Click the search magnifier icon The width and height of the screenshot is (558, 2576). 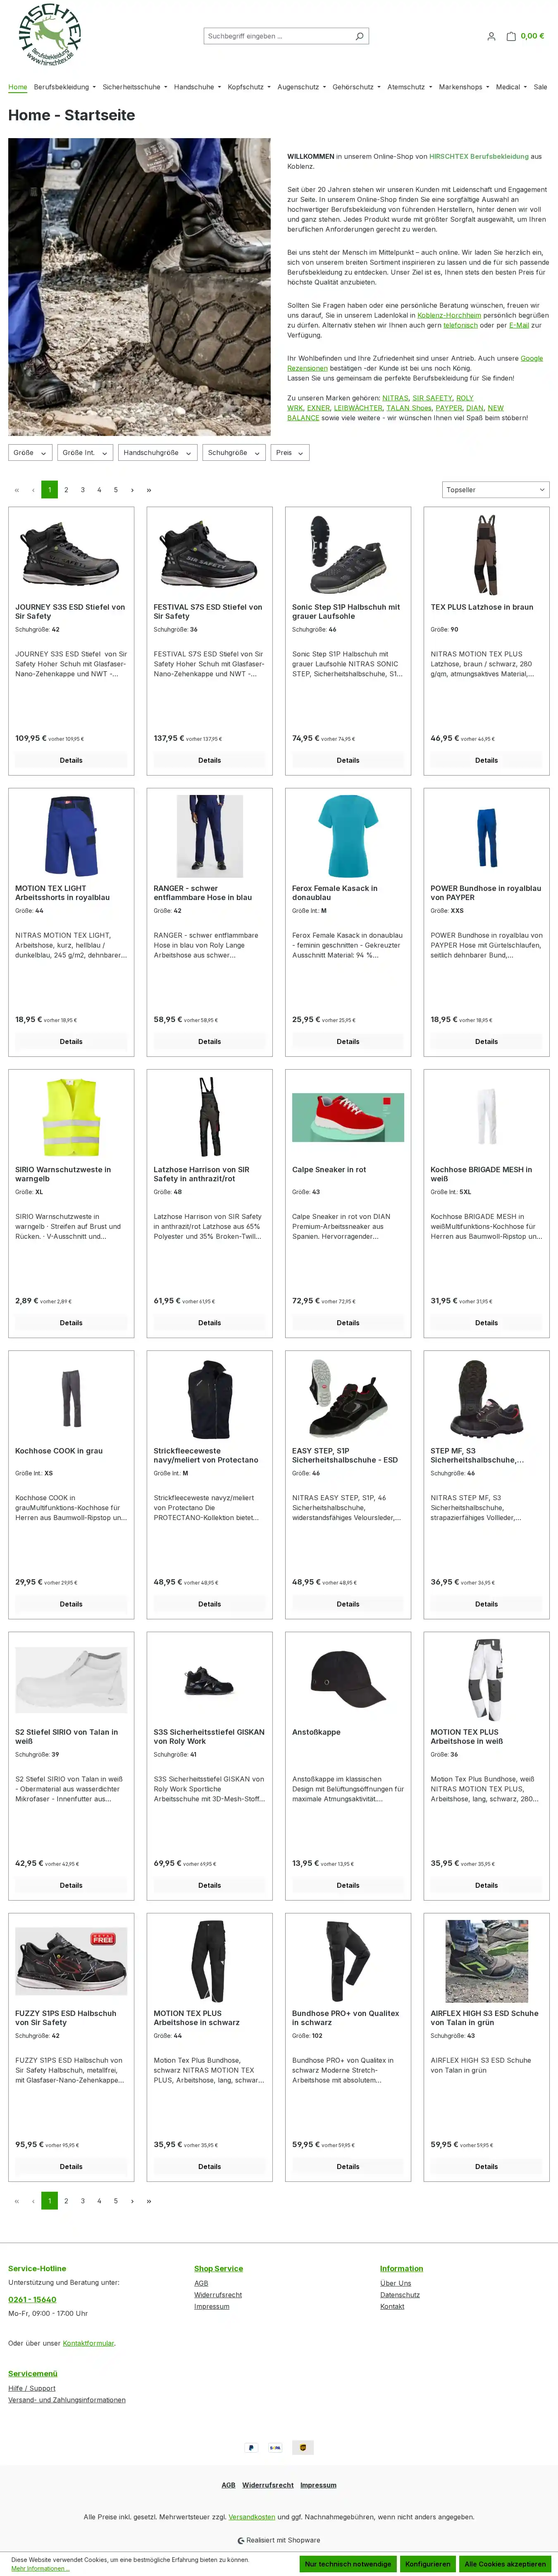coord(359,36)
